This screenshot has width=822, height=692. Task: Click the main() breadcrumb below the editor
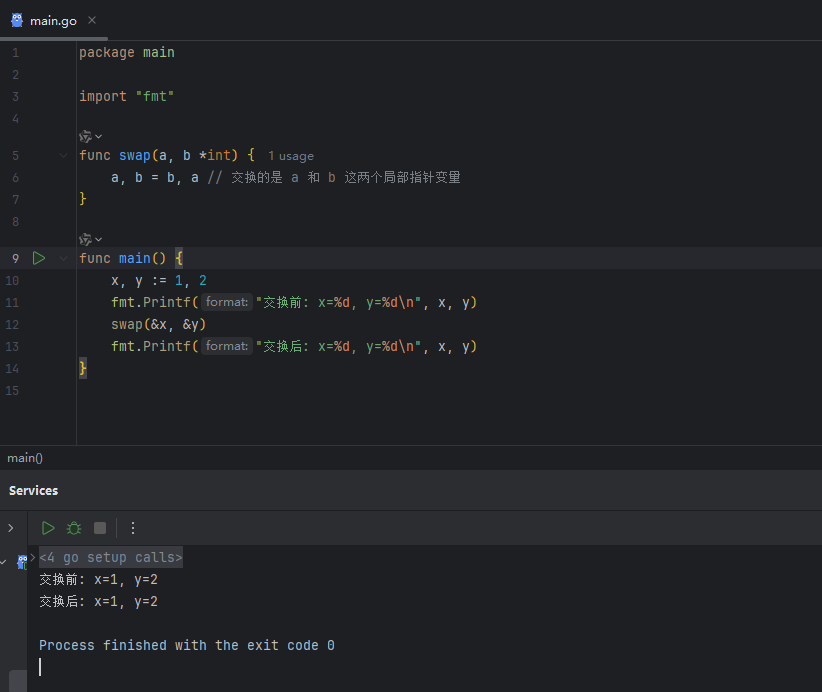point(25,458)
